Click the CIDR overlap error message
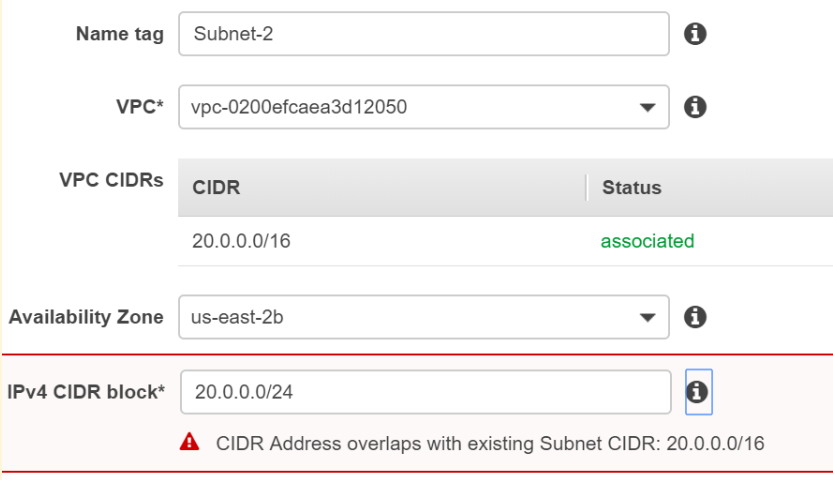This screenshot has height=480, width=833. [x=491, y=442]
